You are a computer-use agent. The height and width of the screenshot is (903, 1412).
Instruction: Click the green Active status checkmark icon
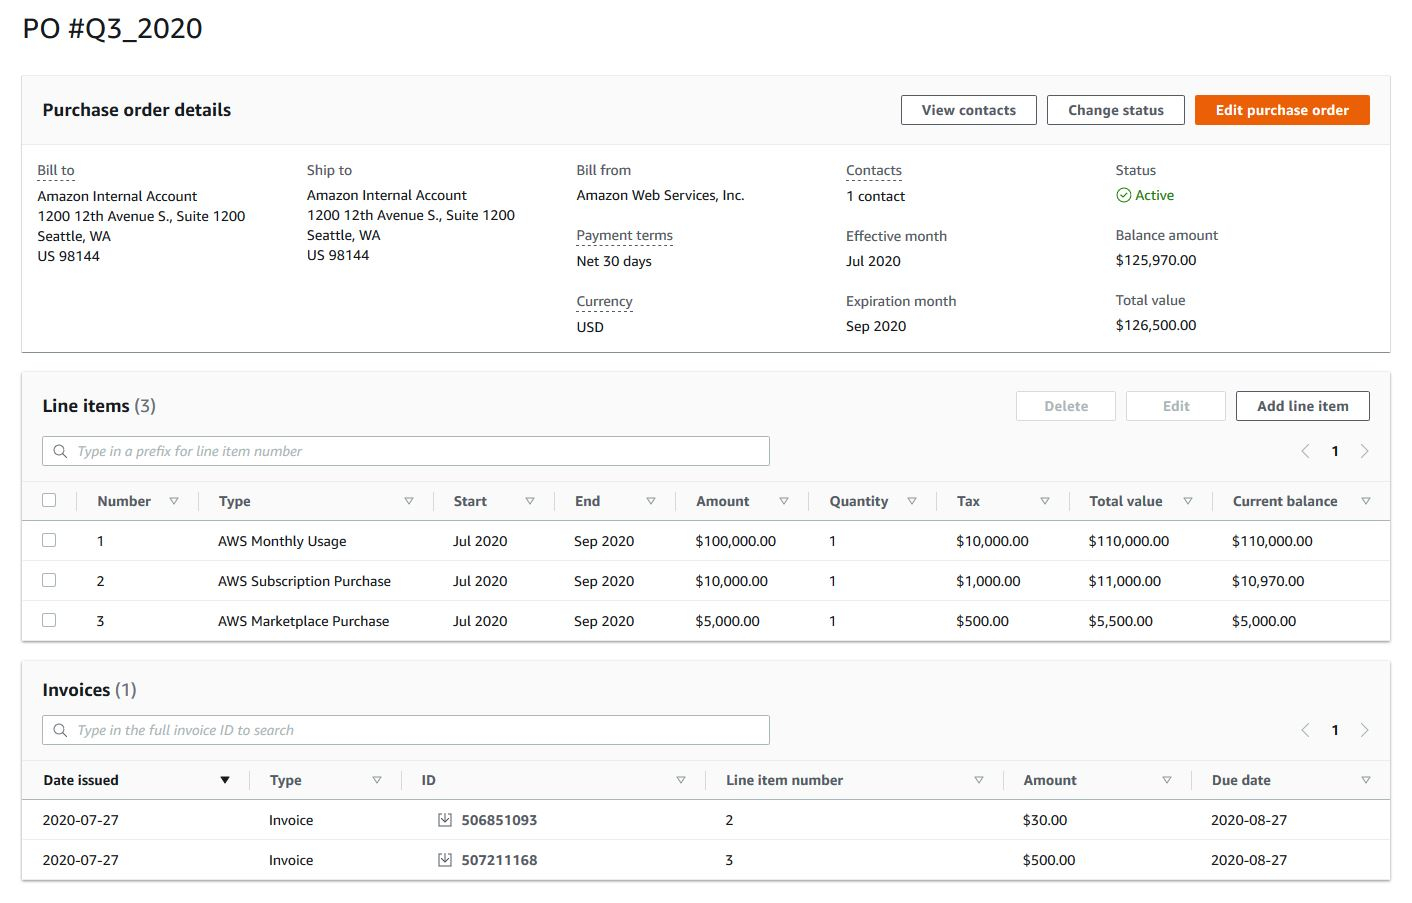[x=1122, y=195]
